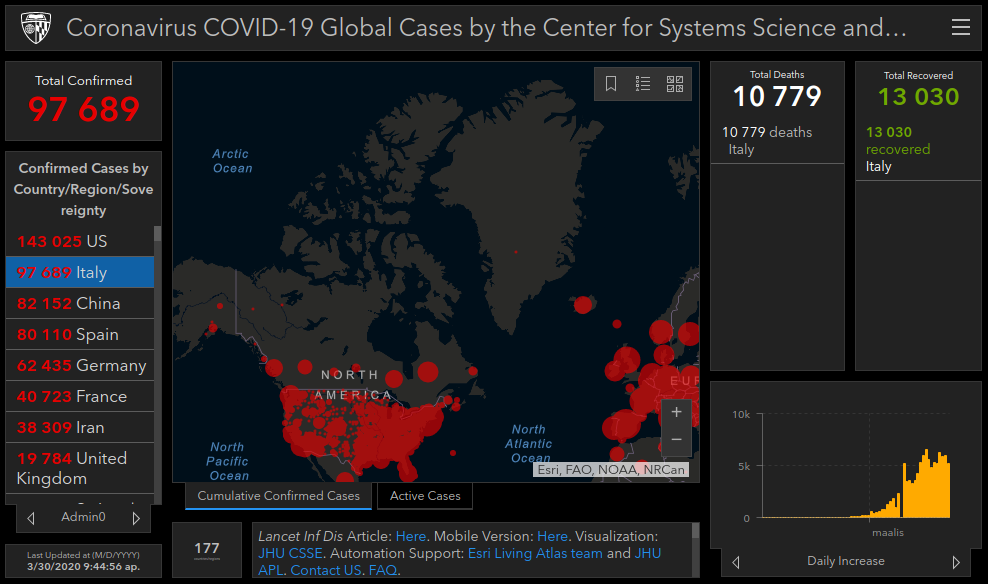Open the hamburger menu in header
988x584 pixels.
click(960, 28)
